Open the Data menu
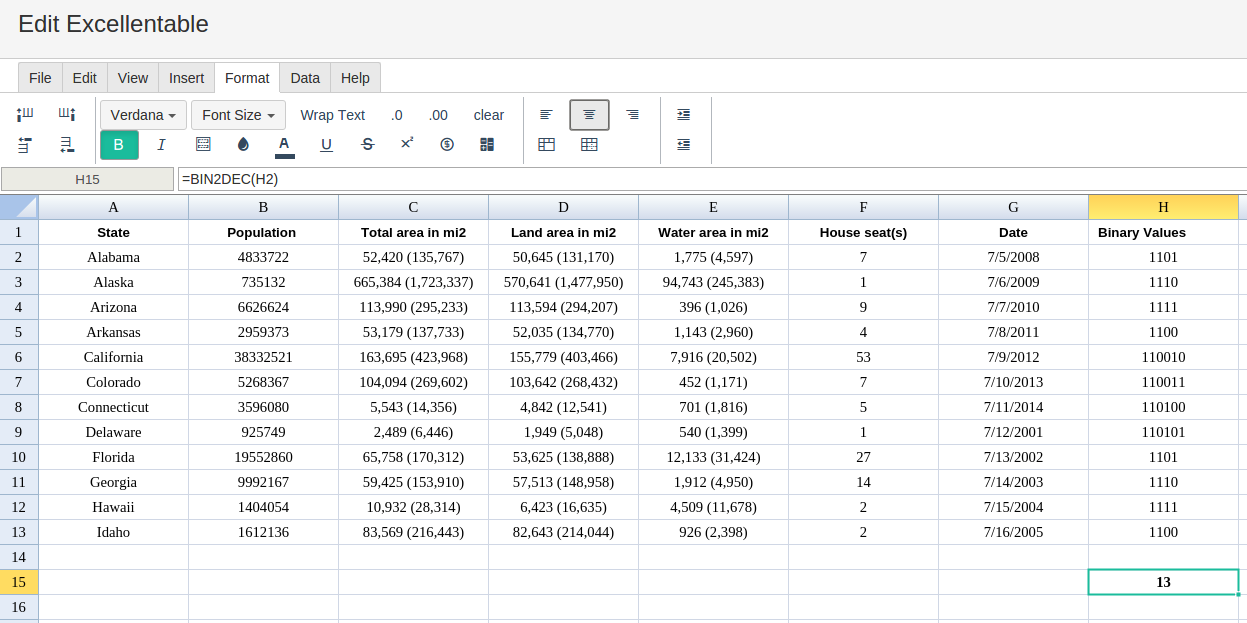The image size is (1247, 623). (x=305, y=78)
